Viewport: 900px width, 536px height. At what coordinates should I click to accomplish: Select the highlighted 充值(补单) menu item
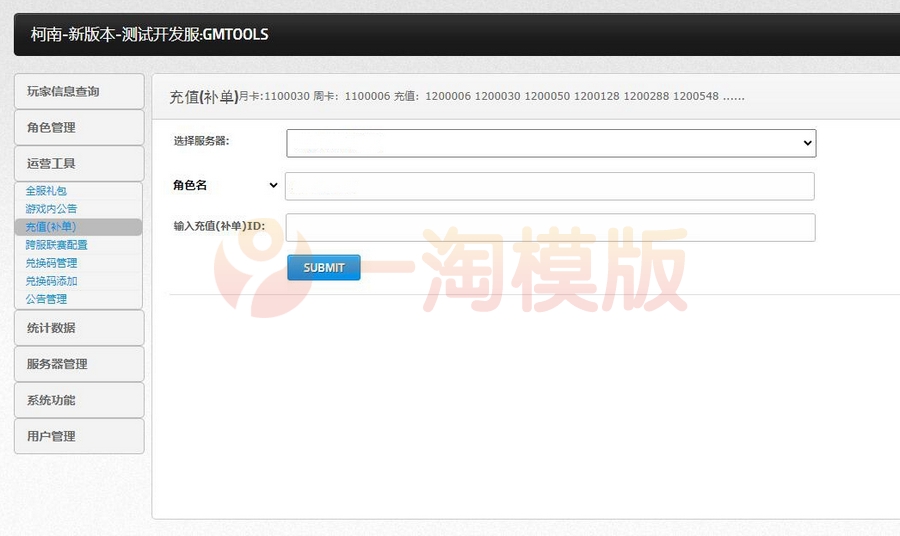point(51,227)
